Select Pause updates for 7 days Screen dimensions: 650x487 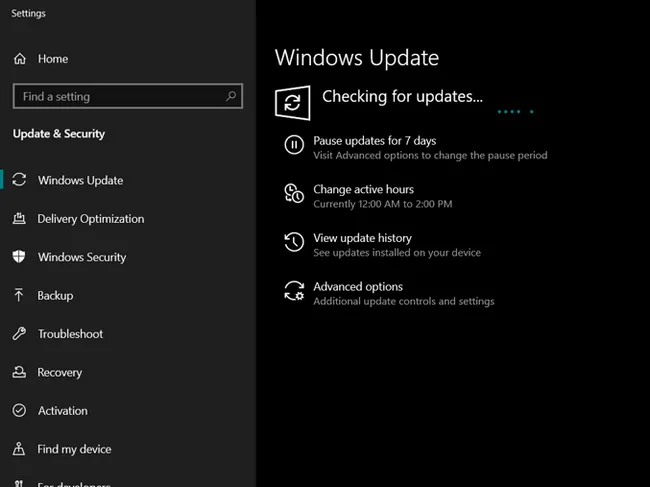tap(375, 141)
